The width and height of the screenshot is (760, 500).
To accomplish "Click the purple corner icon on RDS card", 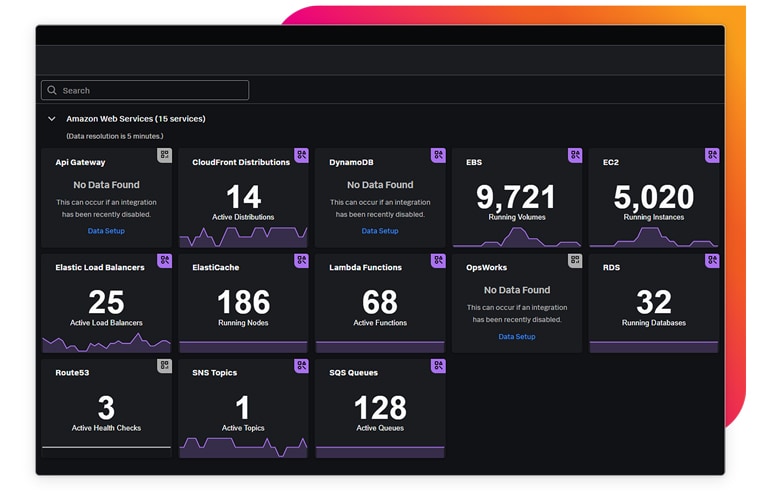I will 712,261.
